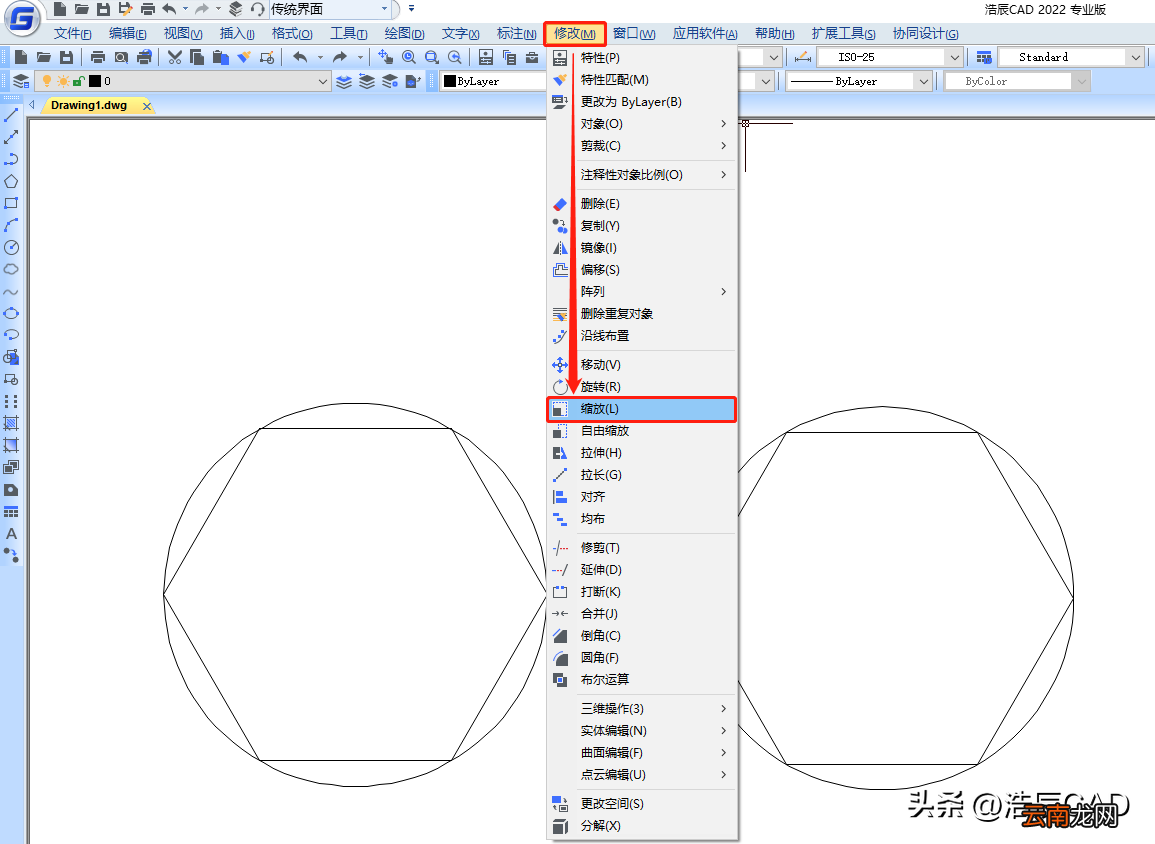
Task: Select the Line drawing tool
Action: 11,115
